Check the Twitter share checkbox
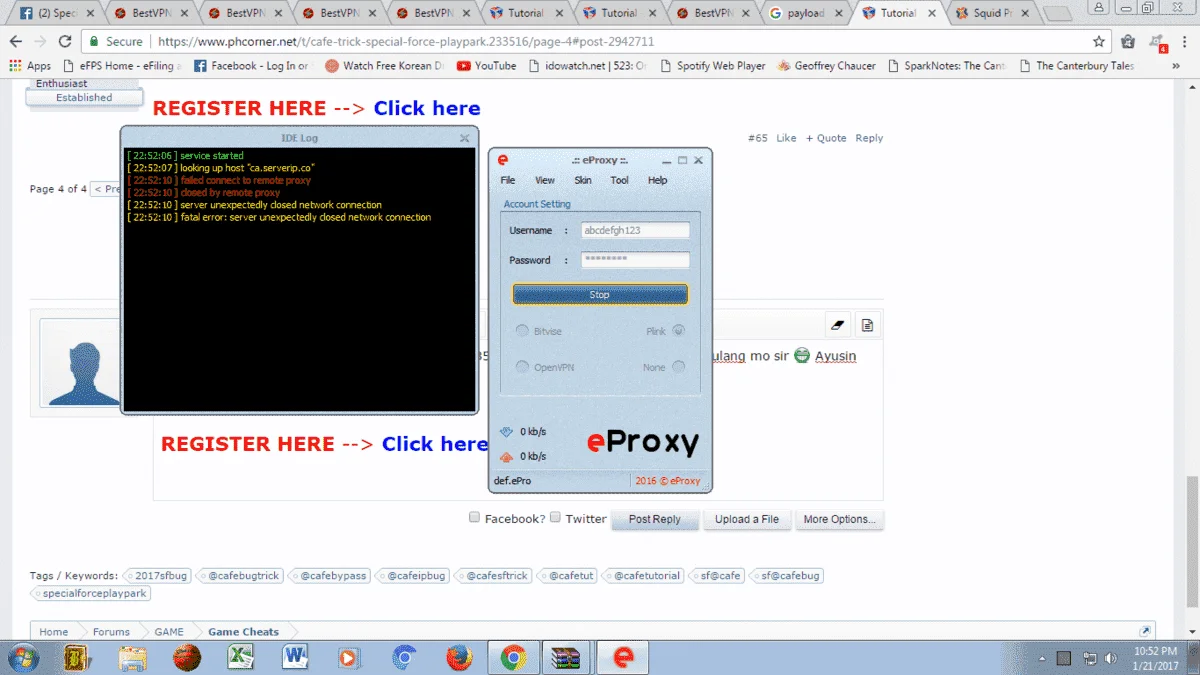 click(x=556, y=518)
